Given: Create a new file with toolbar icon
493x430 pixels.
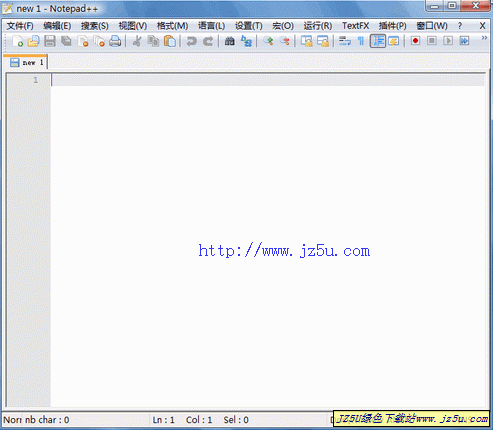Looking at the screenshot, I should [17, 41].
